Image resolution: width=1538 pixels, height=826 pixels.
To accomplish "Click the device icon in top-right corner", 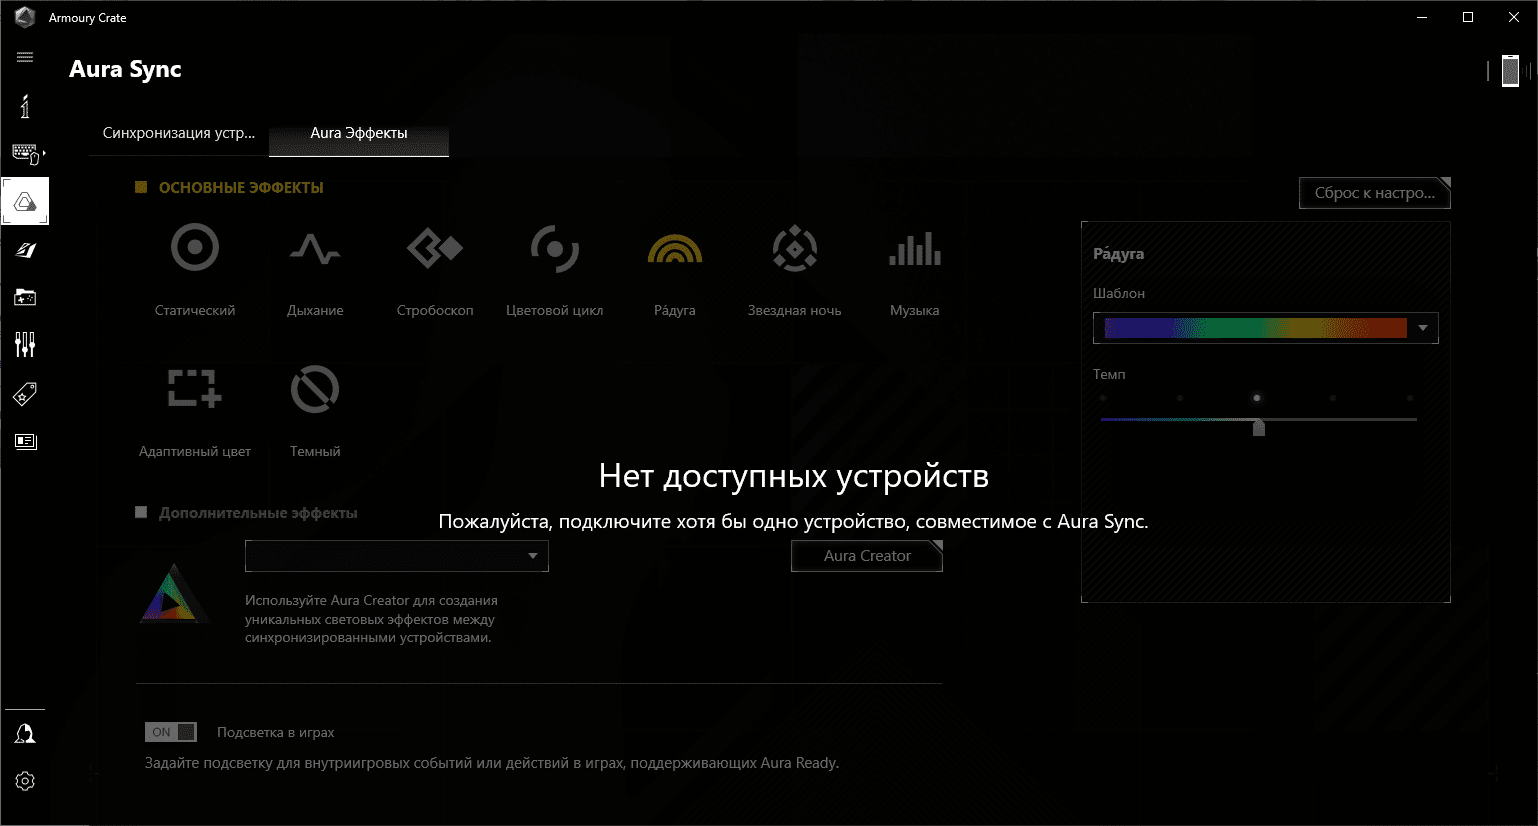I will (1510, 71).
